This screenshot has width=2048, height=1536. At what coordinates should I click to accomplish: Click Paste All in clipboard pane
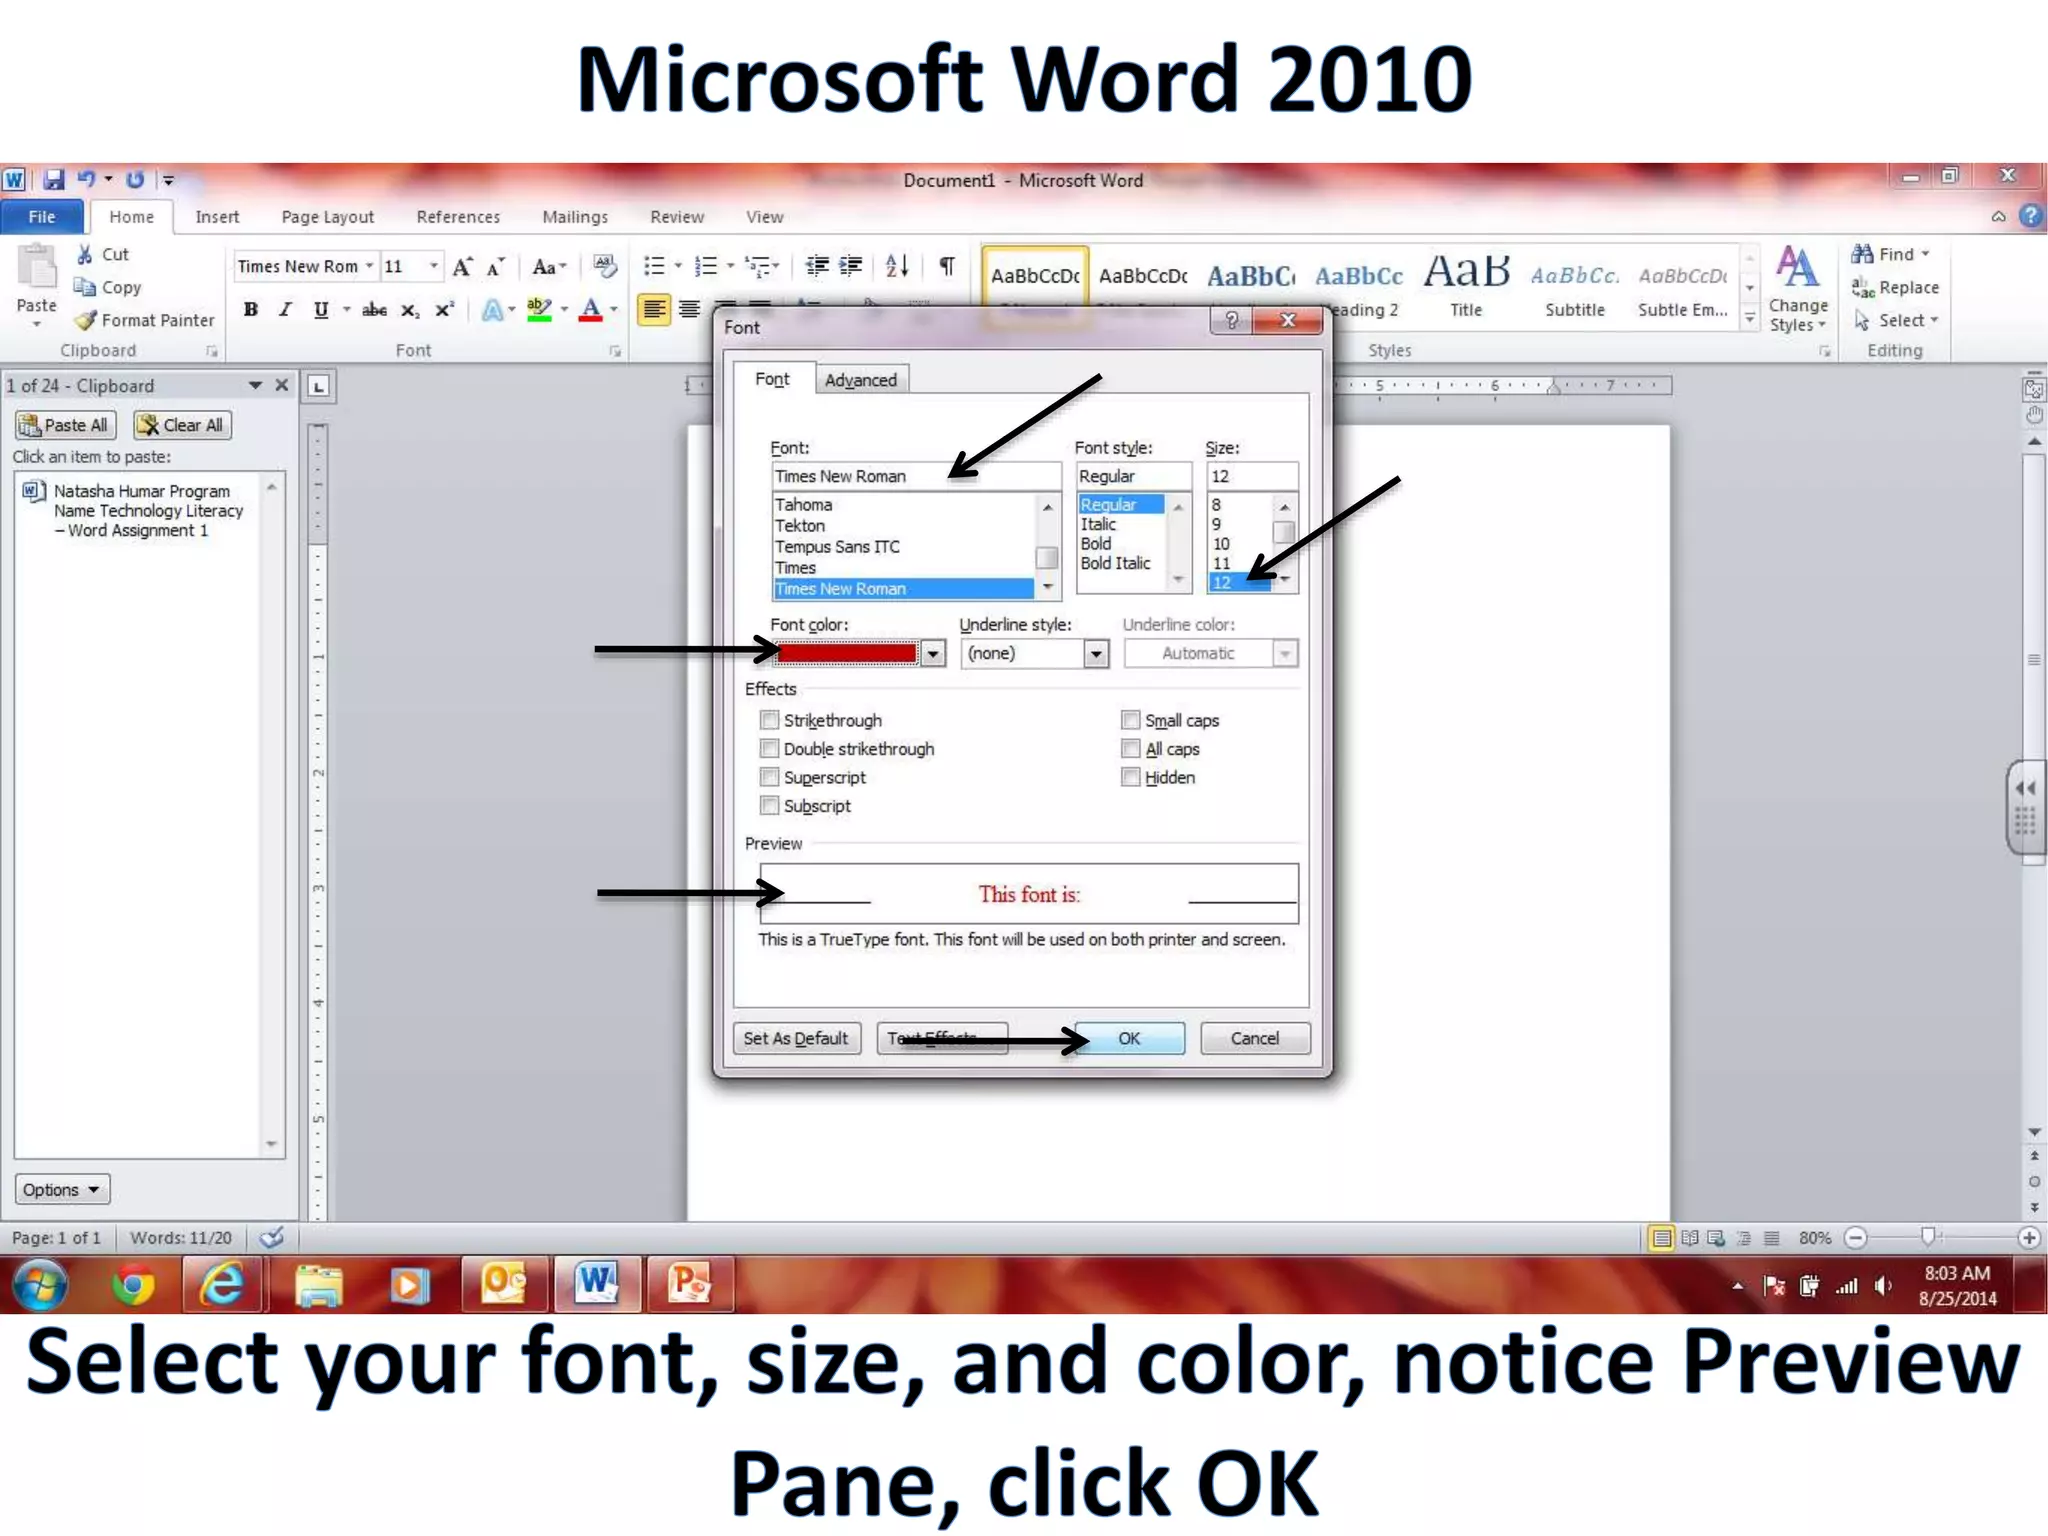(65, 425)
